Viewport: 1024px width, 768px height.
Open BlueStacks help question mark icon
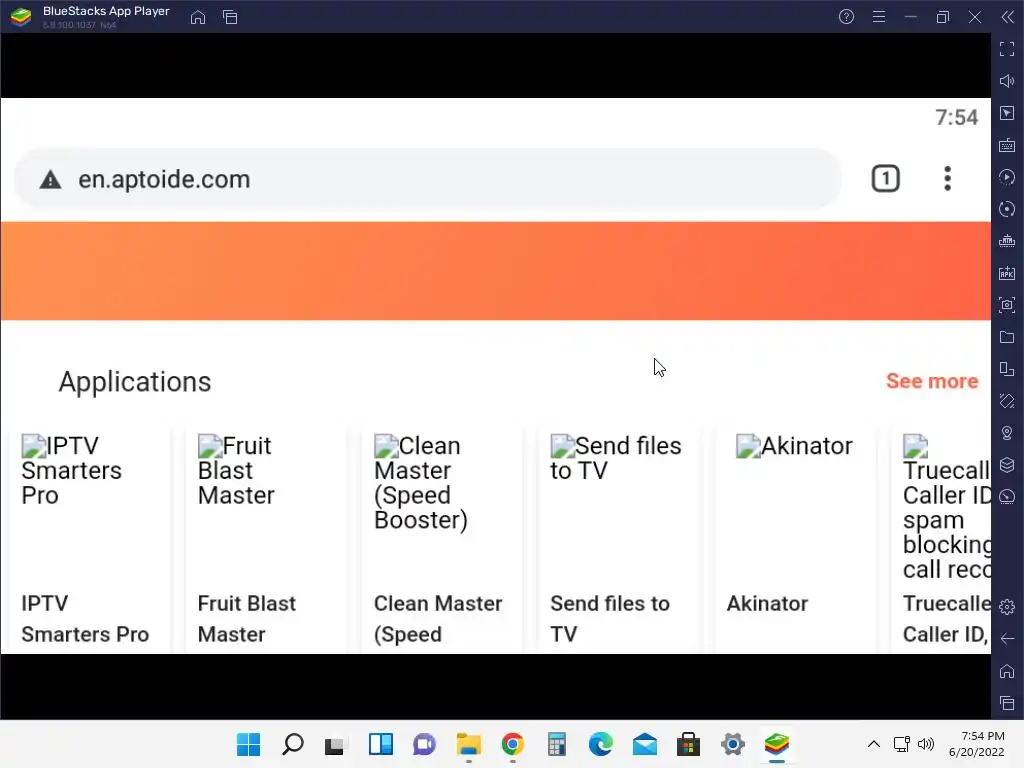(846, 17)
